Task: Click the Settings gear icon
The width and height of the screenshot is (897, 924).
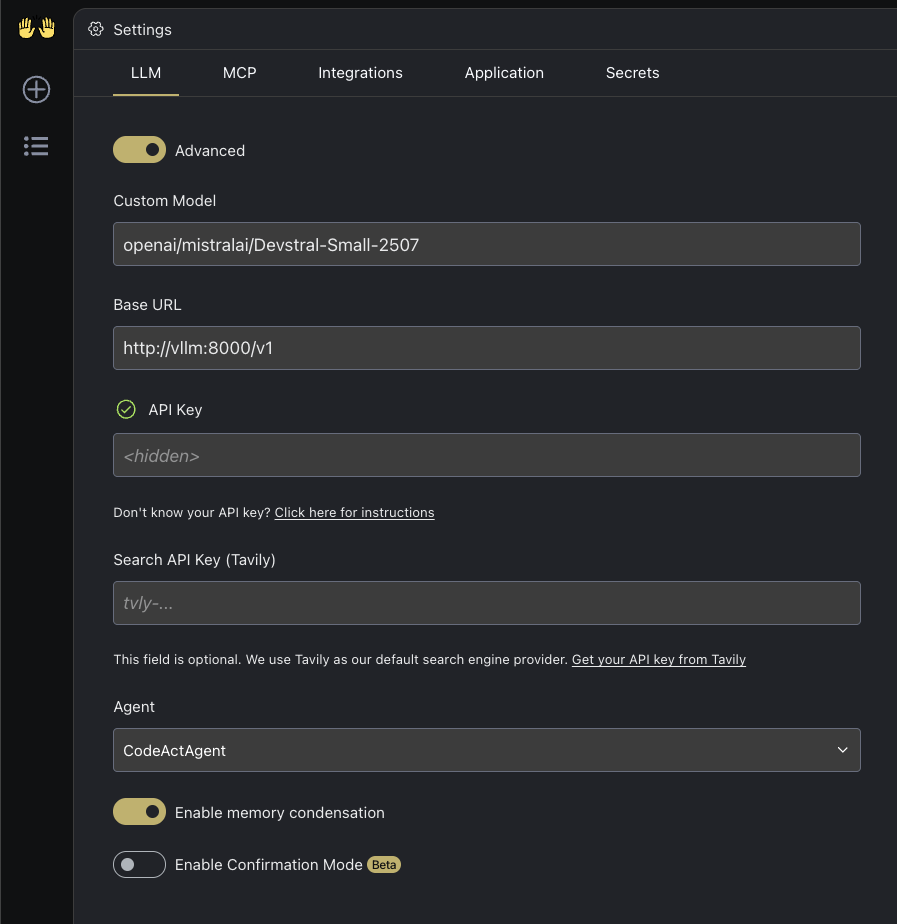Action: (96, 29)
